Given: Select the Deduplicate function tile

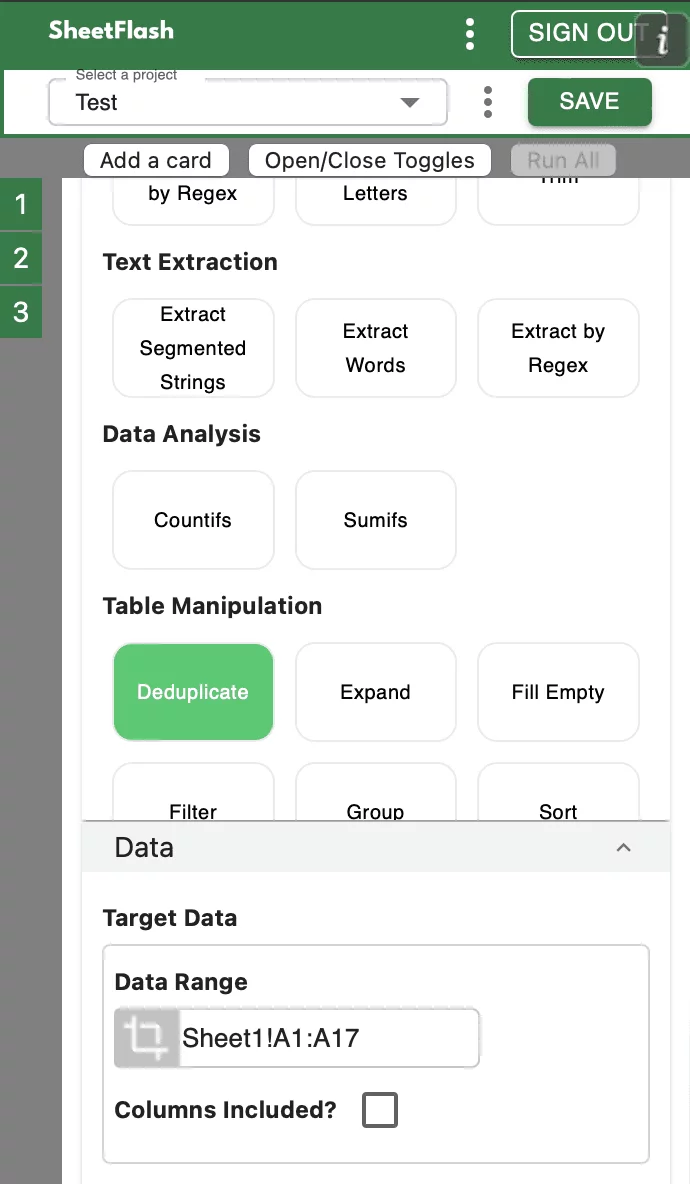Looking at the screenshot, I should (193, 692).
